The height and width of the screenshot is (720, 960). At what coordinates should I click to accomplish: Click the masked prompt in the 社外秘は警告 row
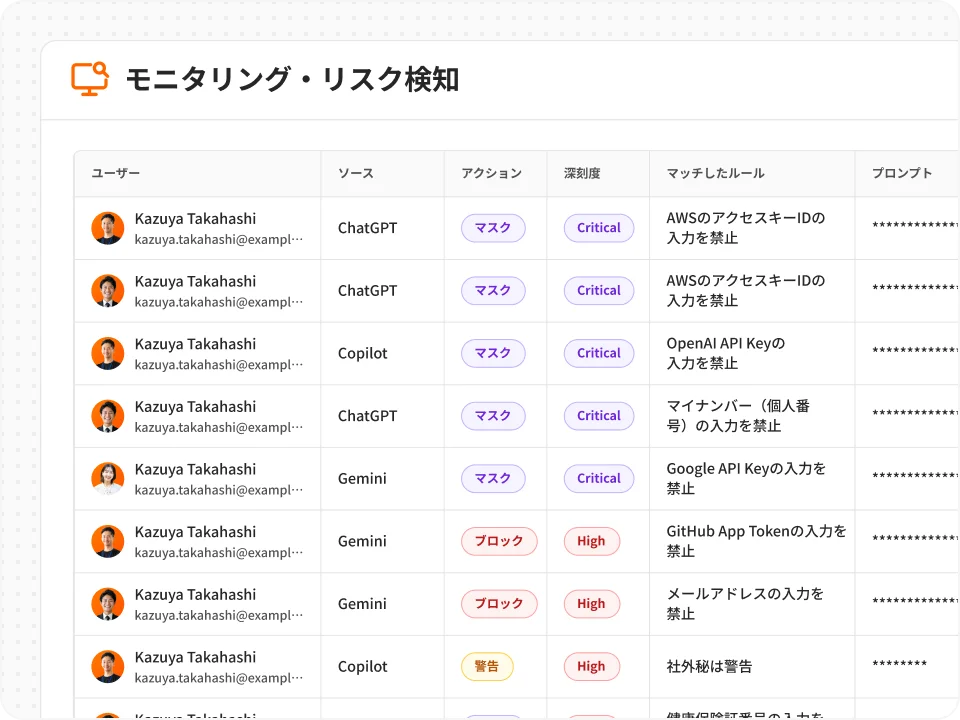[x=899, y=667]
